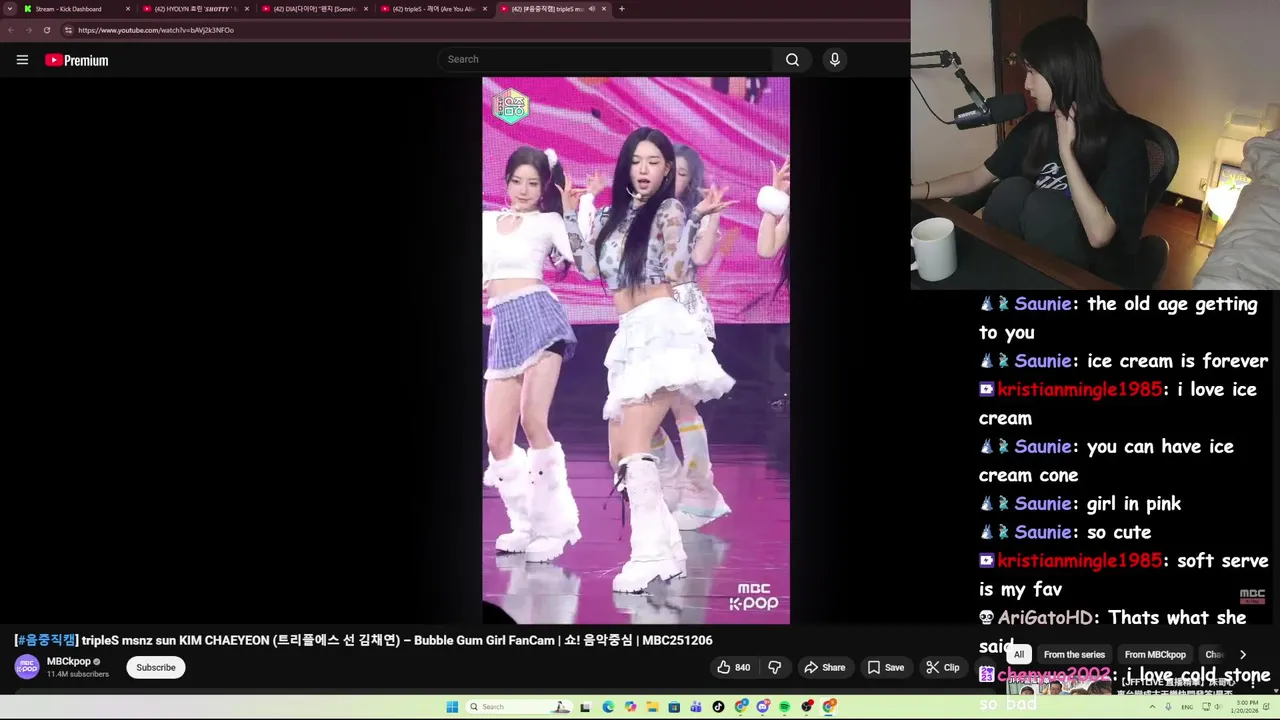Close the Stream - Kick Dashboard tab
Screen dimensions: 1280x720
coord(128,9)
